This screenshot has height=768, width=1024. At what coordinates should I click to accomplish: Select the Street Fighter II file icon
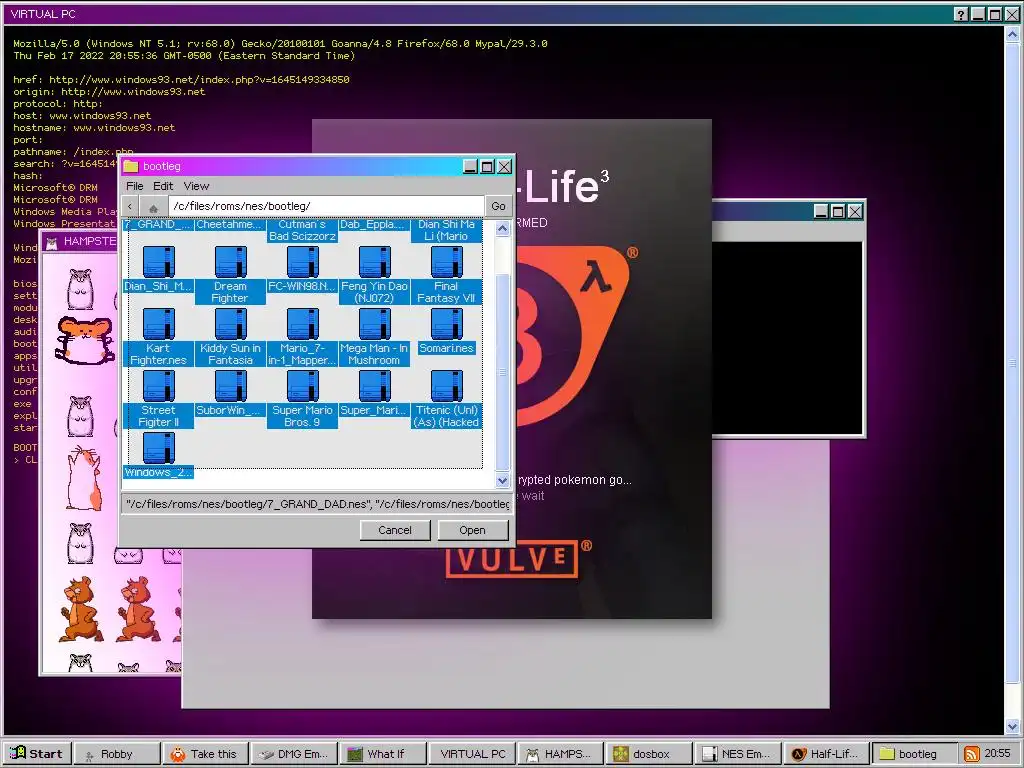tap(159, 386)
